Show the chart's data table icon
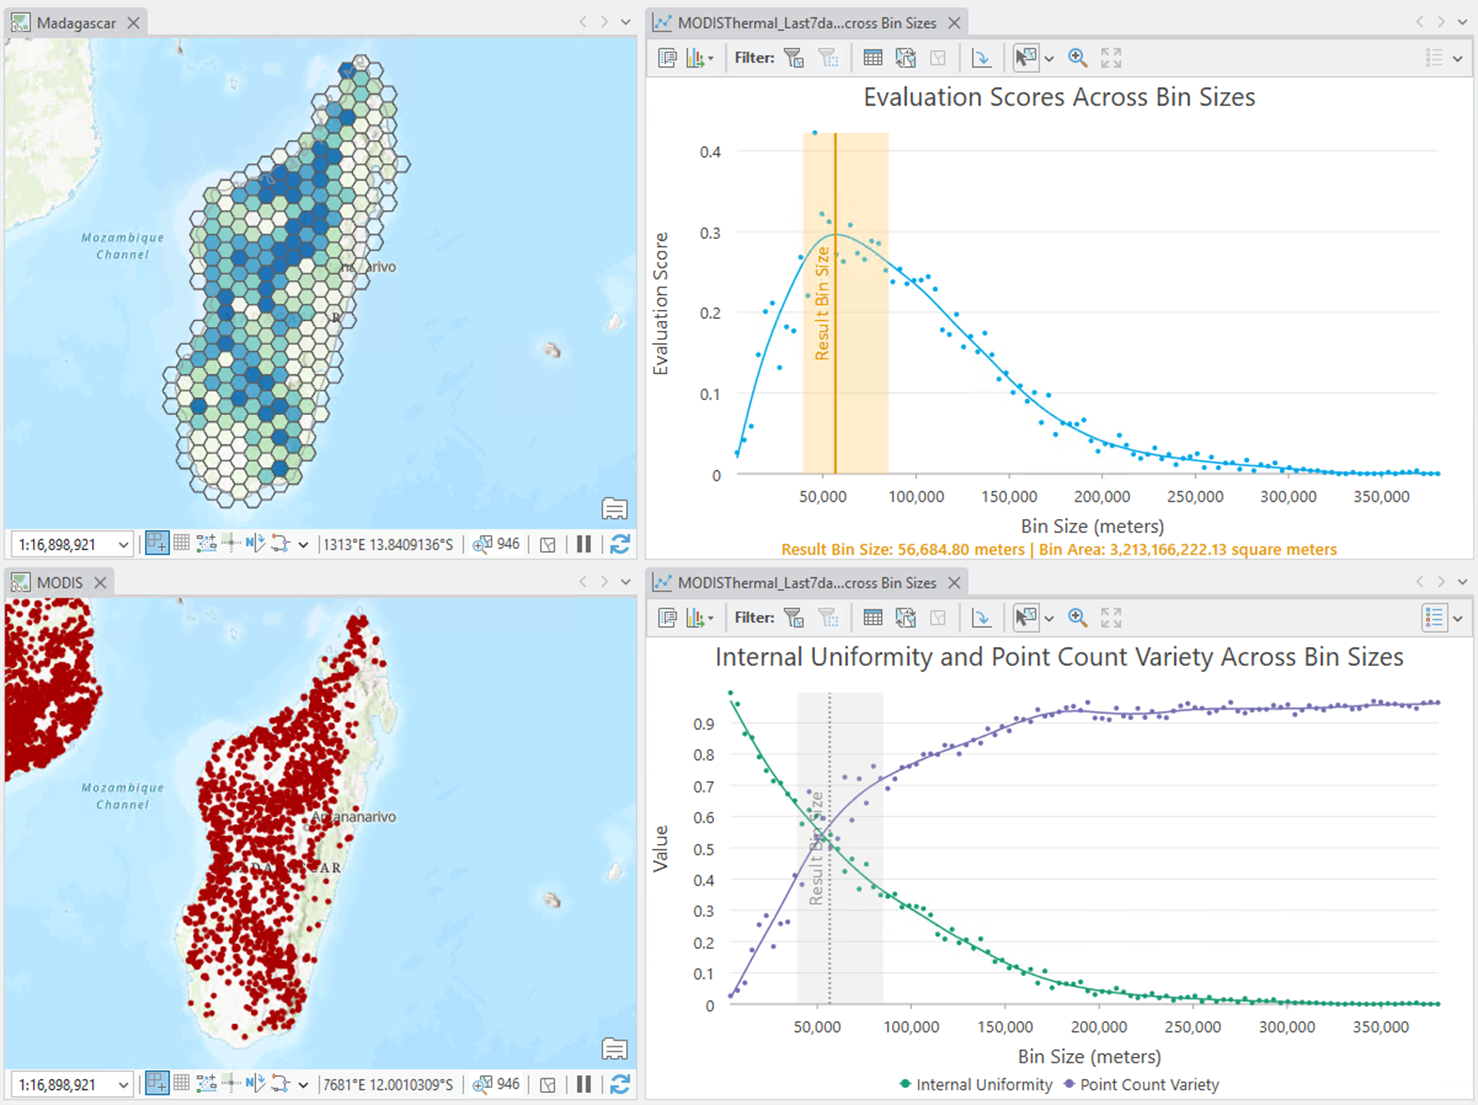The height and width of the screenshot is (1105, 1478). point(872,57)
